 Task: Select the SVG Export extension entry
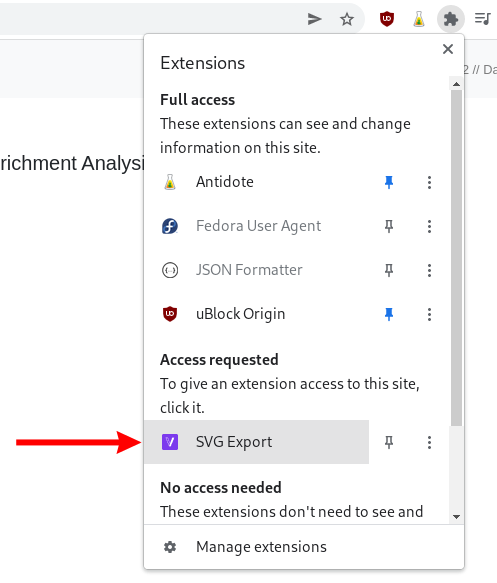pyautogui.click(x=256, y=442)
